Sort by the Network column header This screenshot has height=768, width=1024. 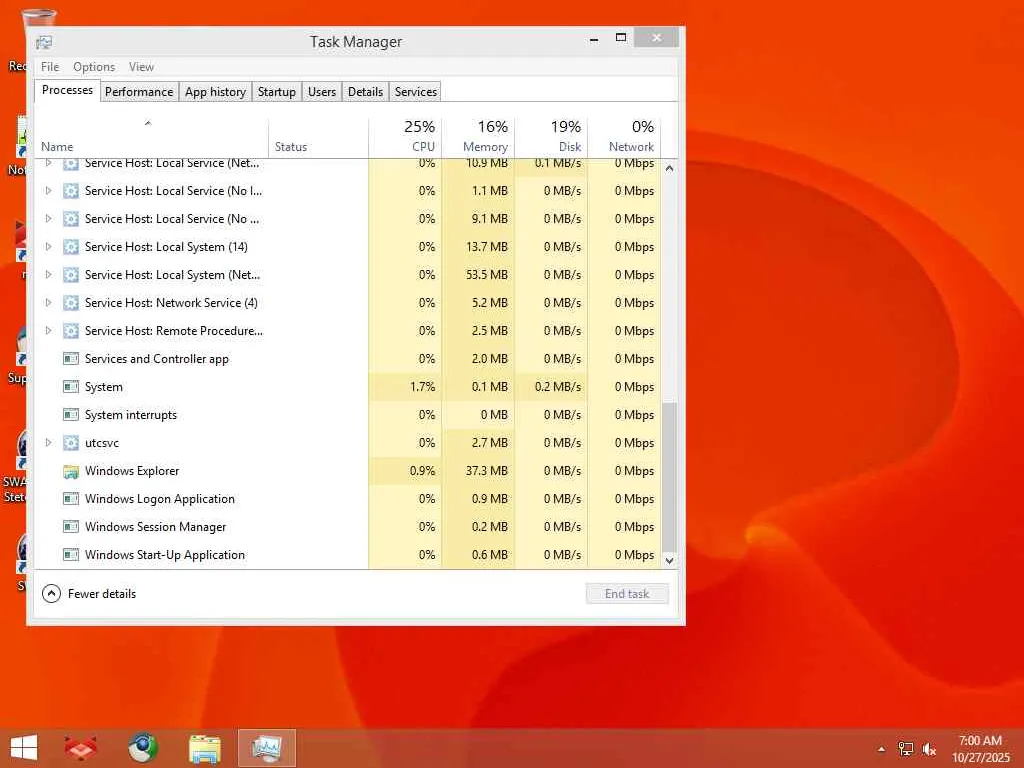[625, 138]
